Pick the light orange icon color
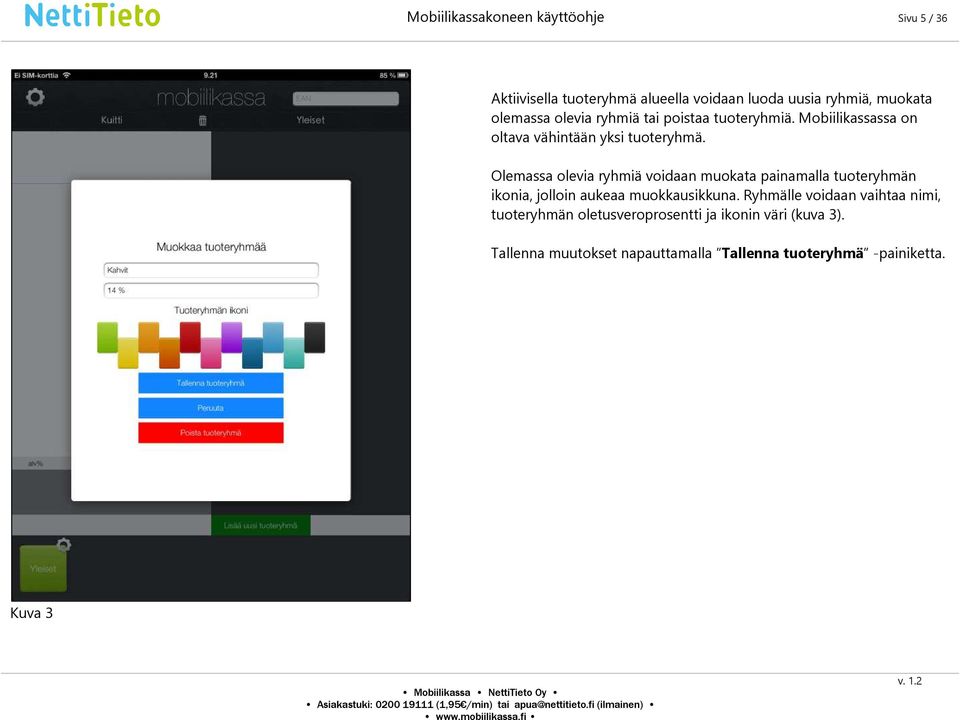This screenshot has width=960, height=720. [x=149, y=337]
